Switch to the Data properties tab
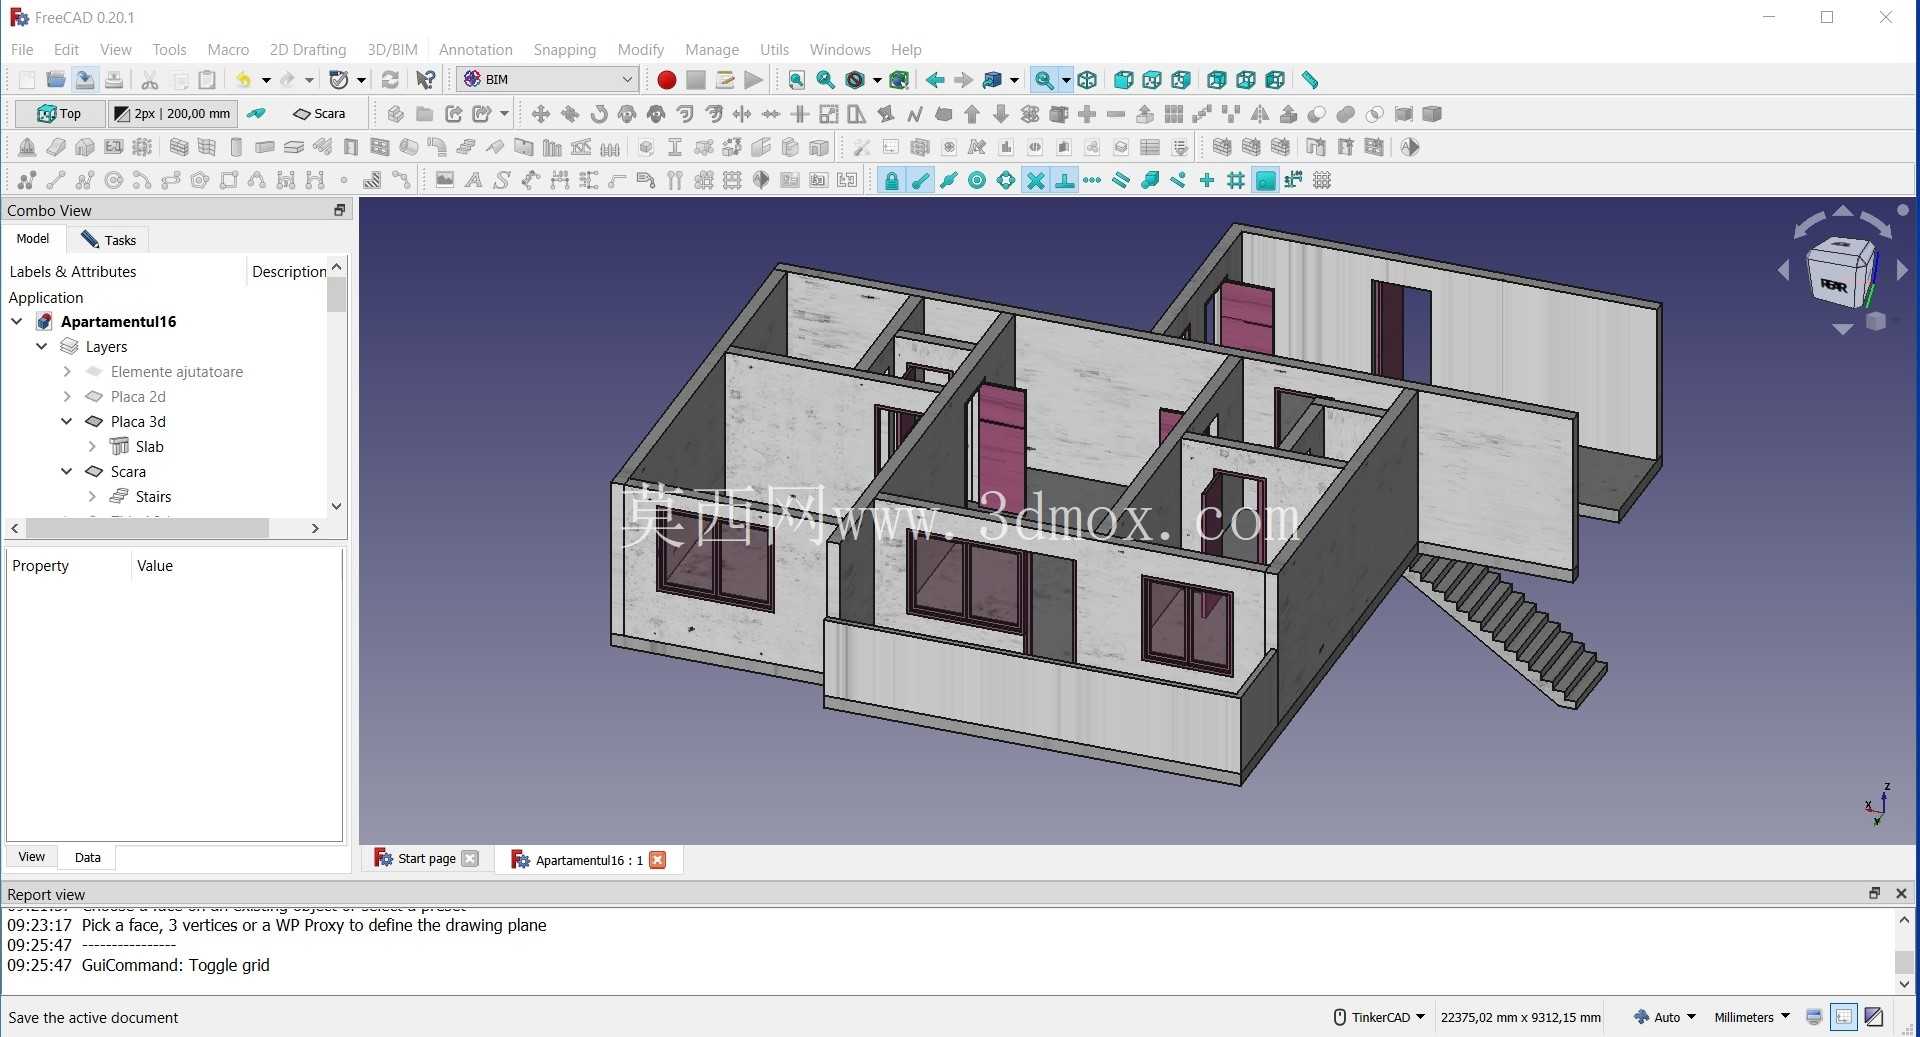The width and height of the screenshot is (1920, 1037). coord(88,857)
